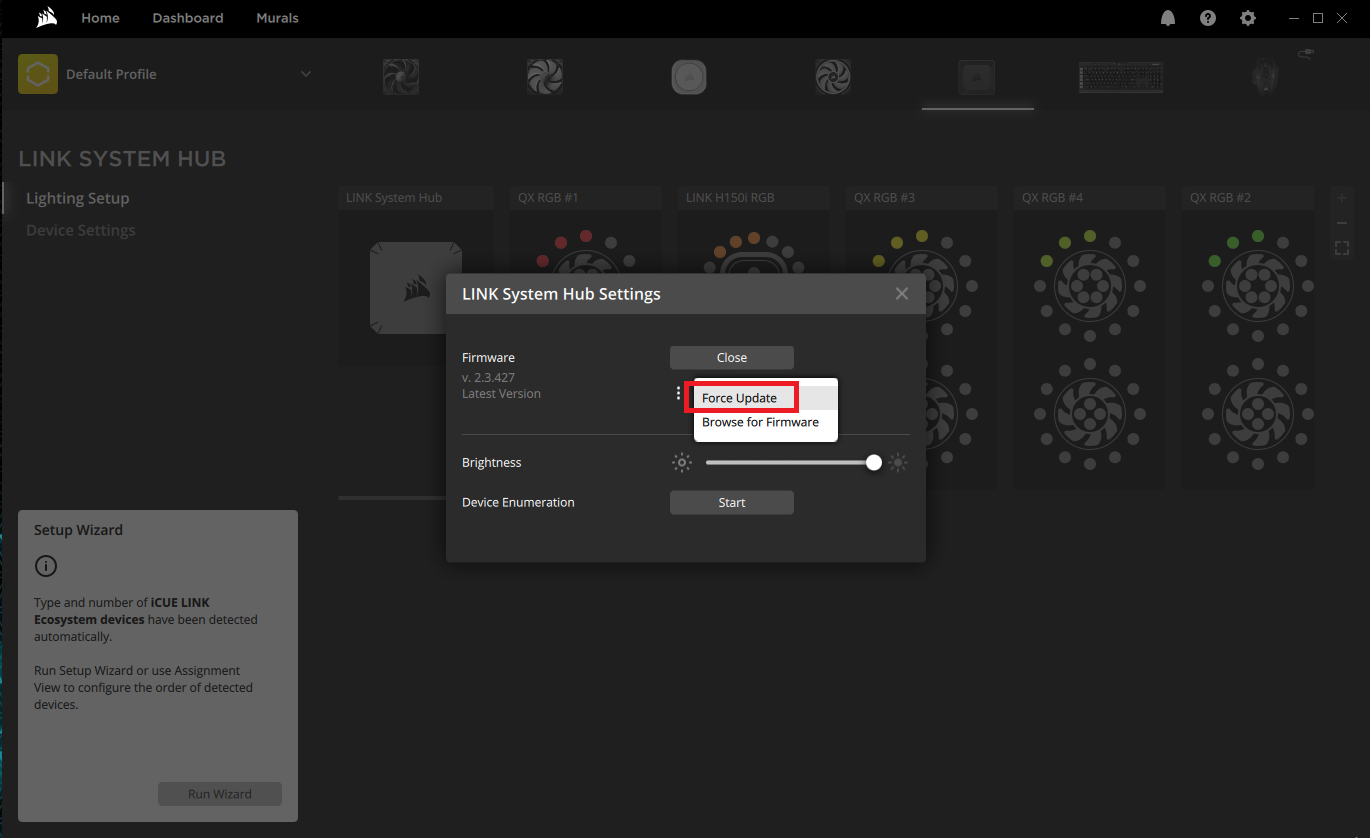Click the Brightness slider handle
Screen dimensions: 1370x838
[874, 462]
